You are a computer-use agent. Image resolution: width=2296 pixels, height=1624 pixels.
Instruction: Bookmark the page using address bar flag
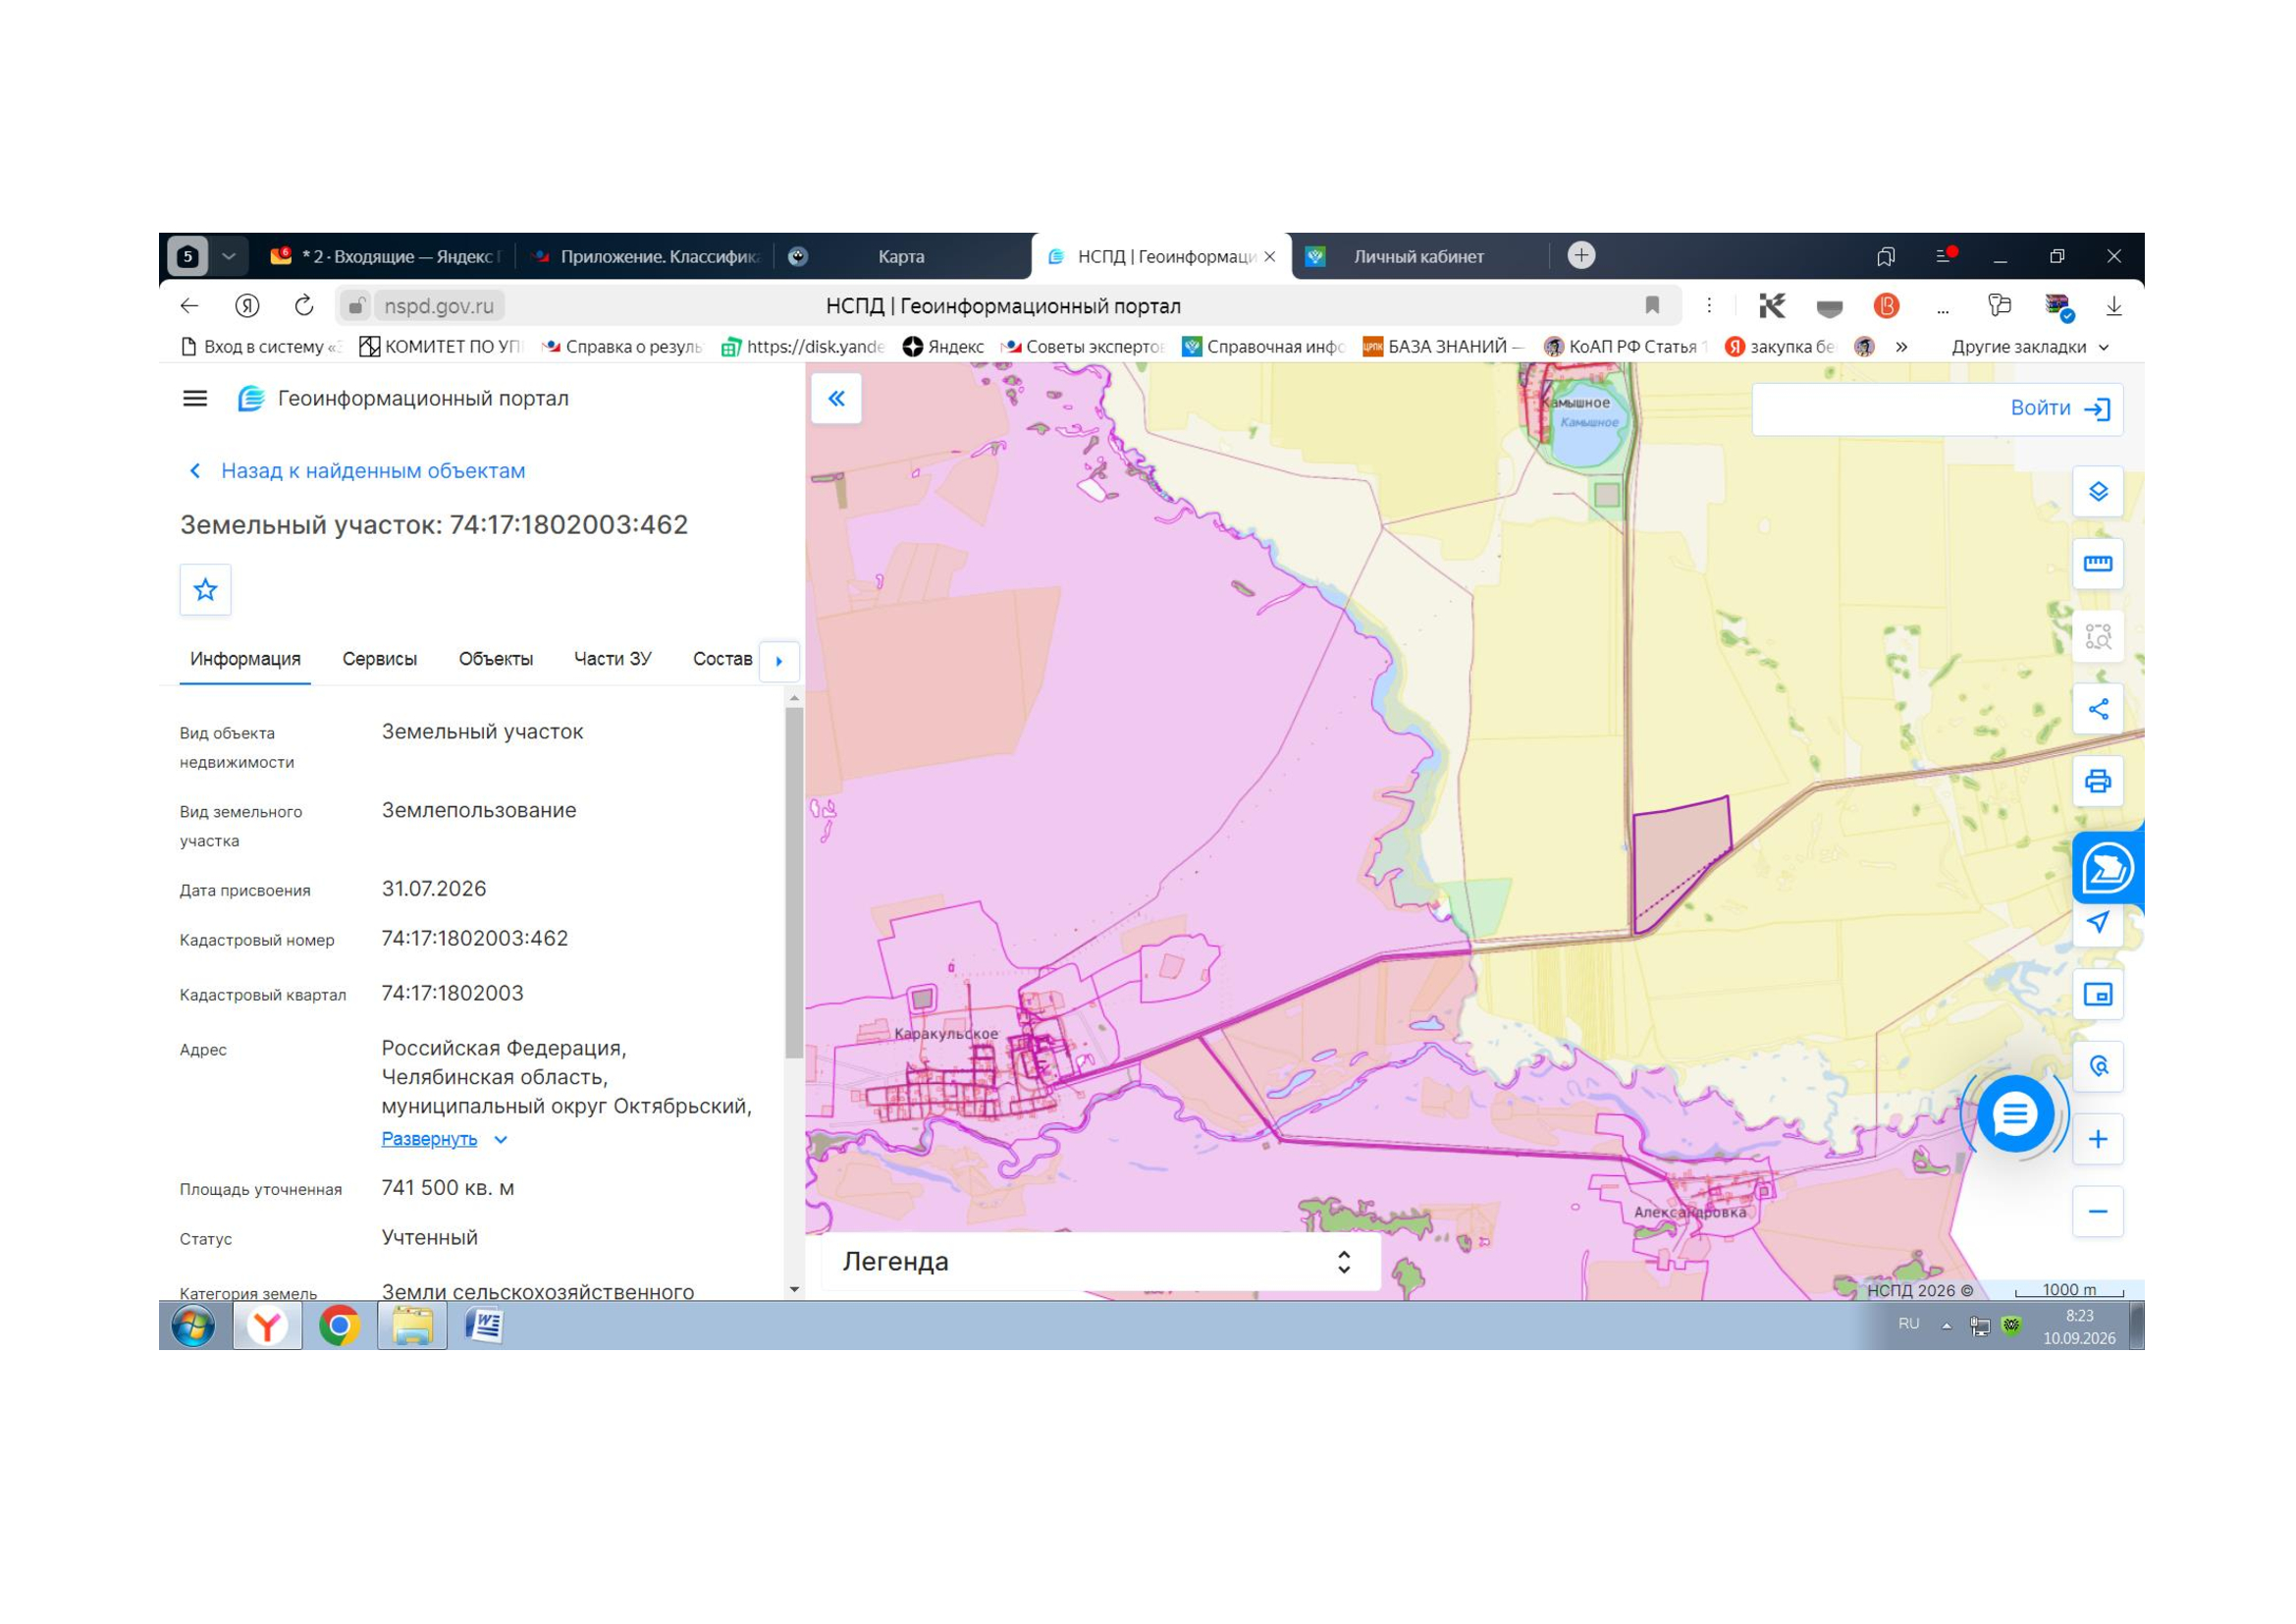tap(1652, 306)
